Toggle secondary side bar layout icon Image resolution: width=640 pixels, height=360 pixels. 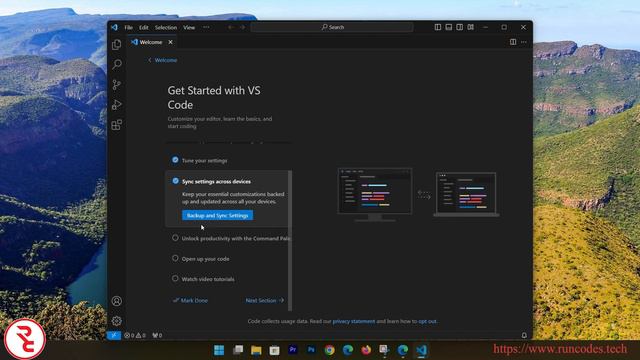(460, 27)
